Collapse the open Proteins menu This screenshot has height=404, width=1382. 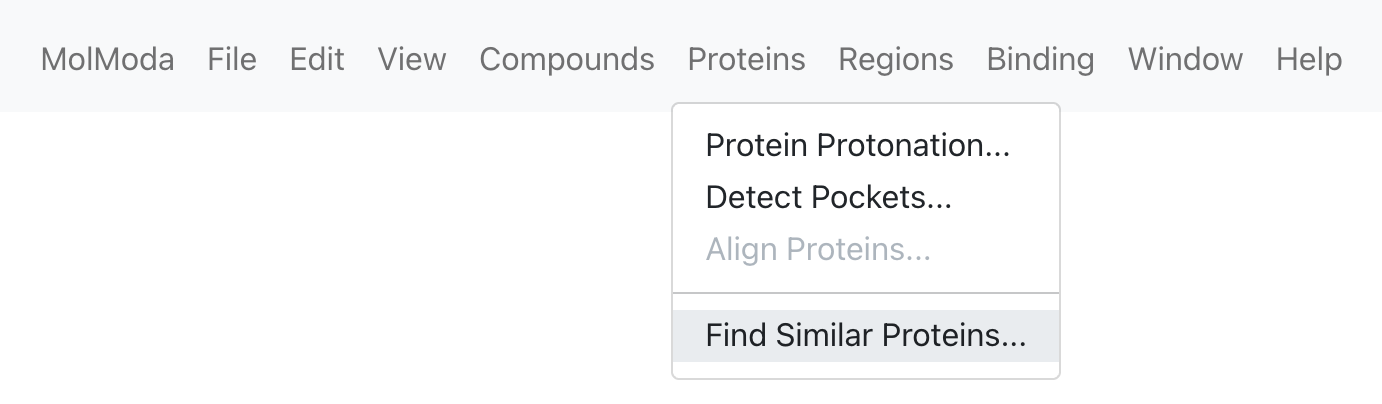(746, 59)
